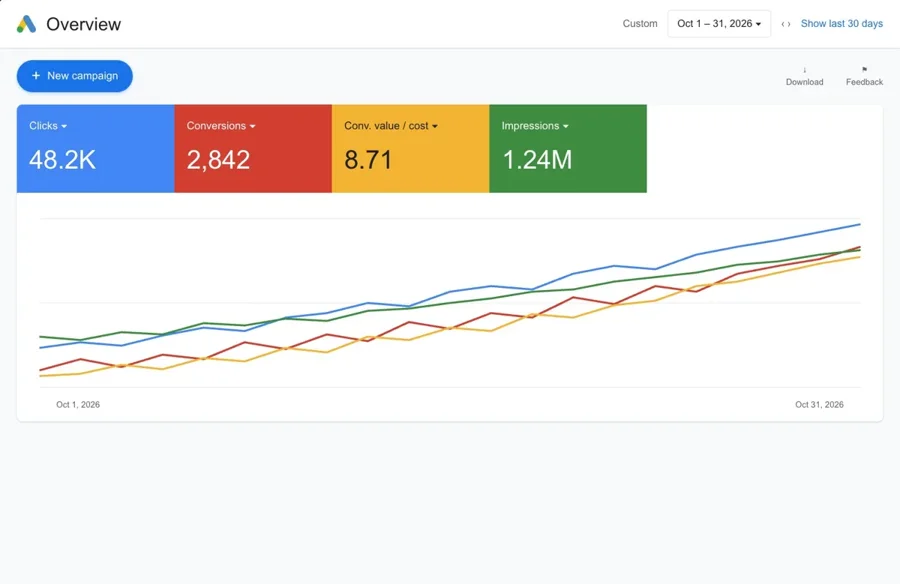The image size is (900, 584).
Task: Expand the Clicks metric dropdown
Action: (x=48, y=126)
